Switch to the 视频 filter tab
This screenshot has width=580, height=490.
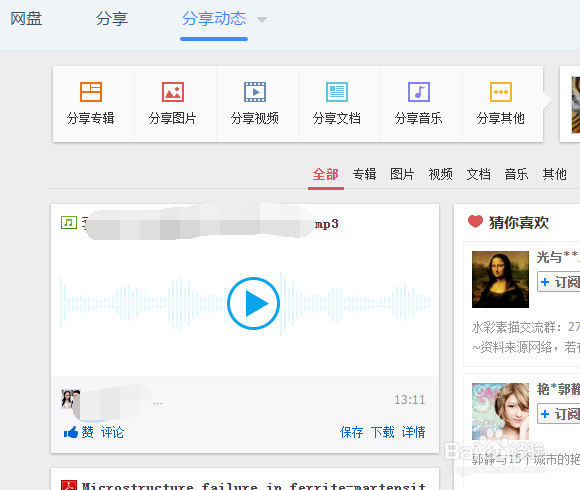coord(440,174)
